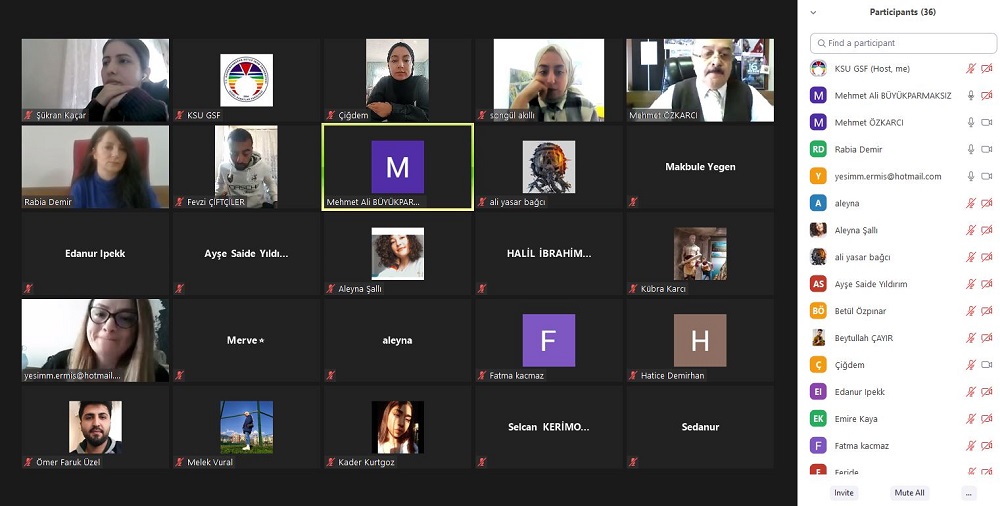The width and height of the screenshot is (1000, 506).
Task: Click the Hatice Demirhan video tile
Action: (700, 340)
